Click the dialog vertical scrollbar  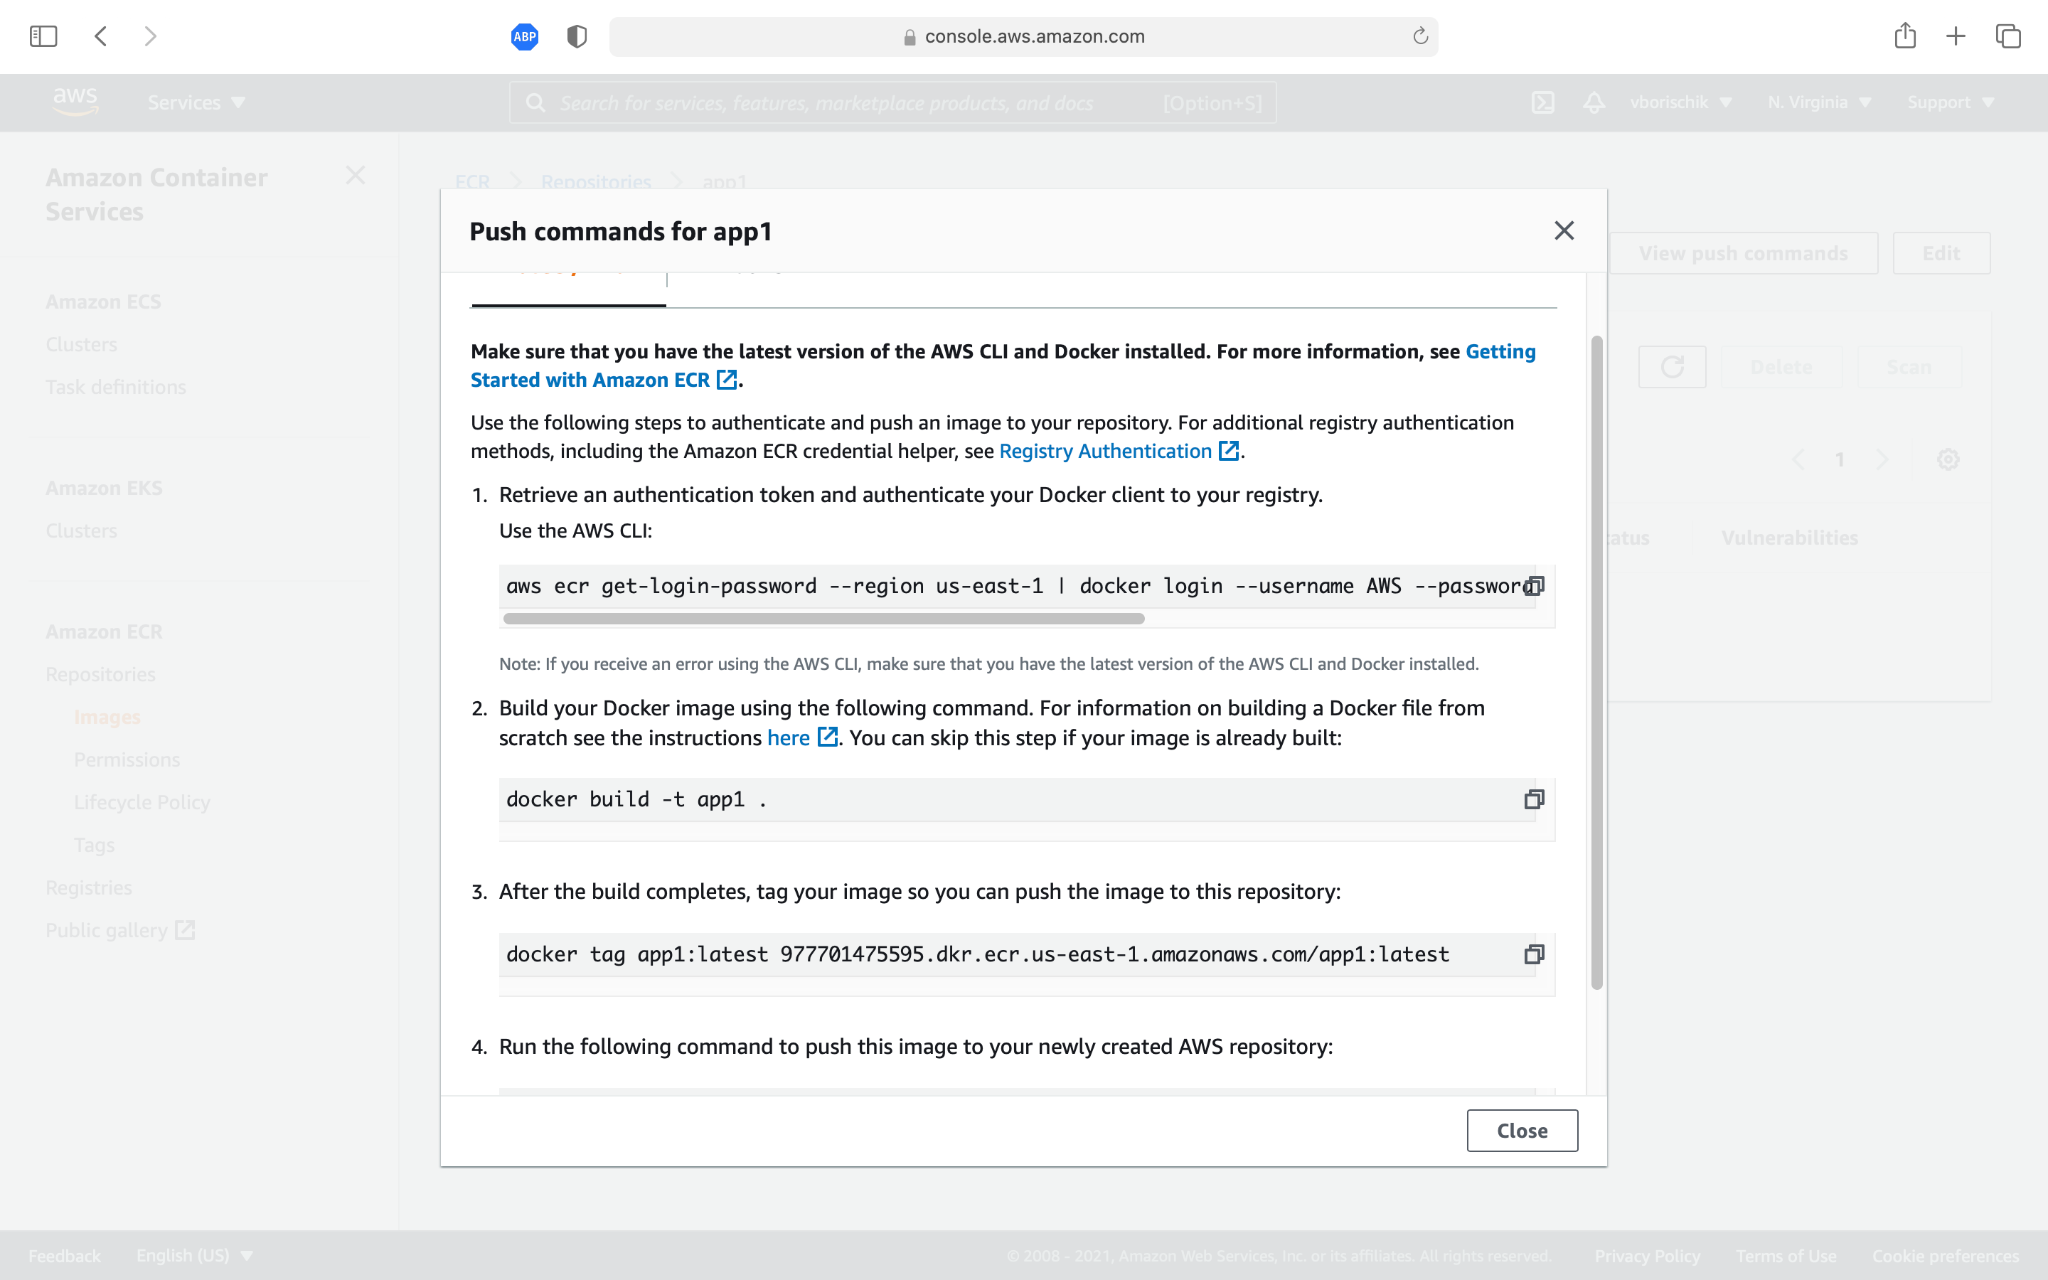[x=1596, y=662]
